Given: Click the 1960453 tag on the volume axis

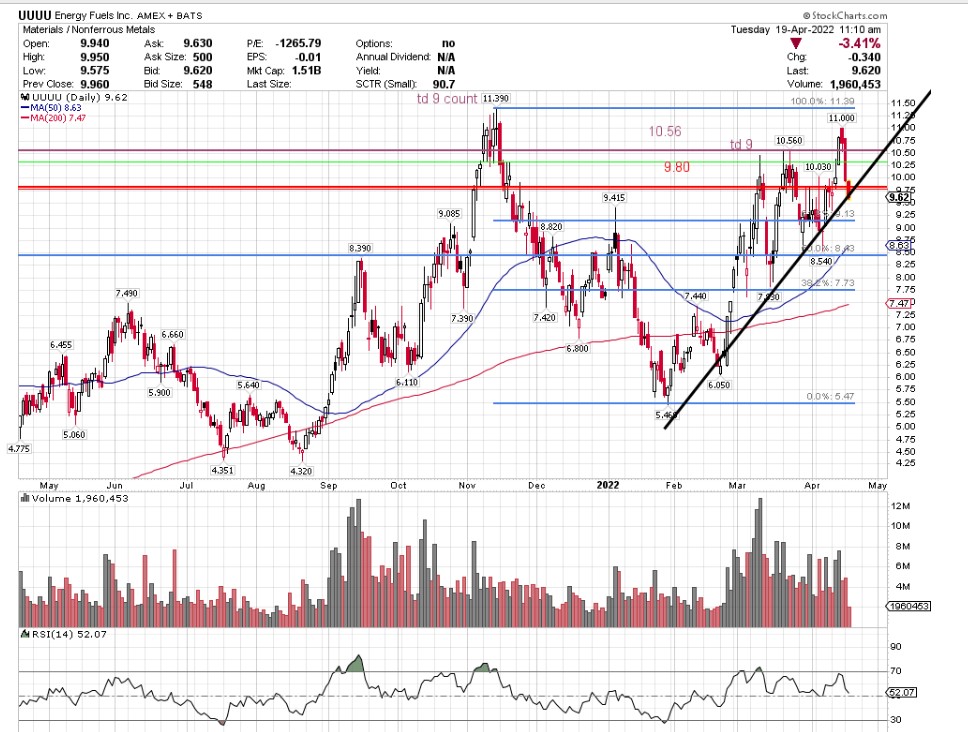Looking at the screenshot, I should 909,606.
